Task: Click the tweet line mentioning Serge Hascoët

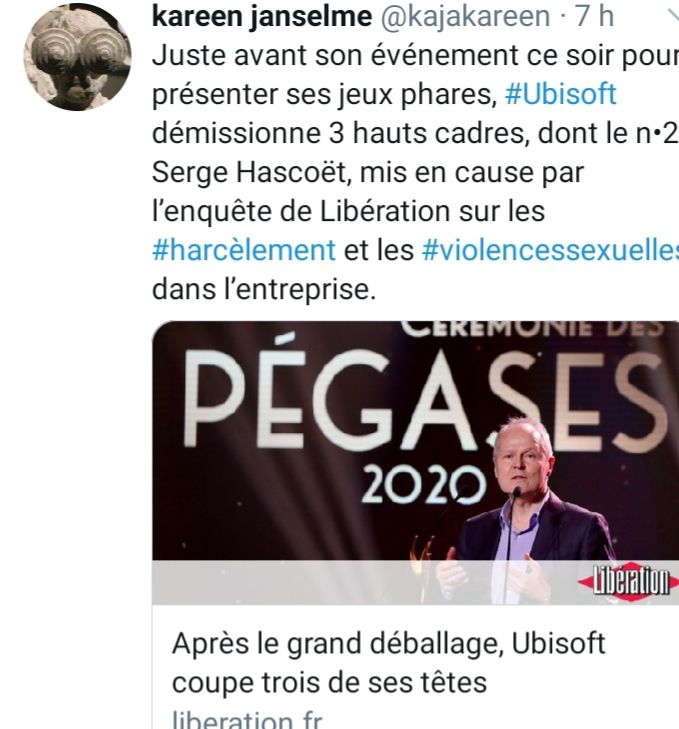Action: 367,172
